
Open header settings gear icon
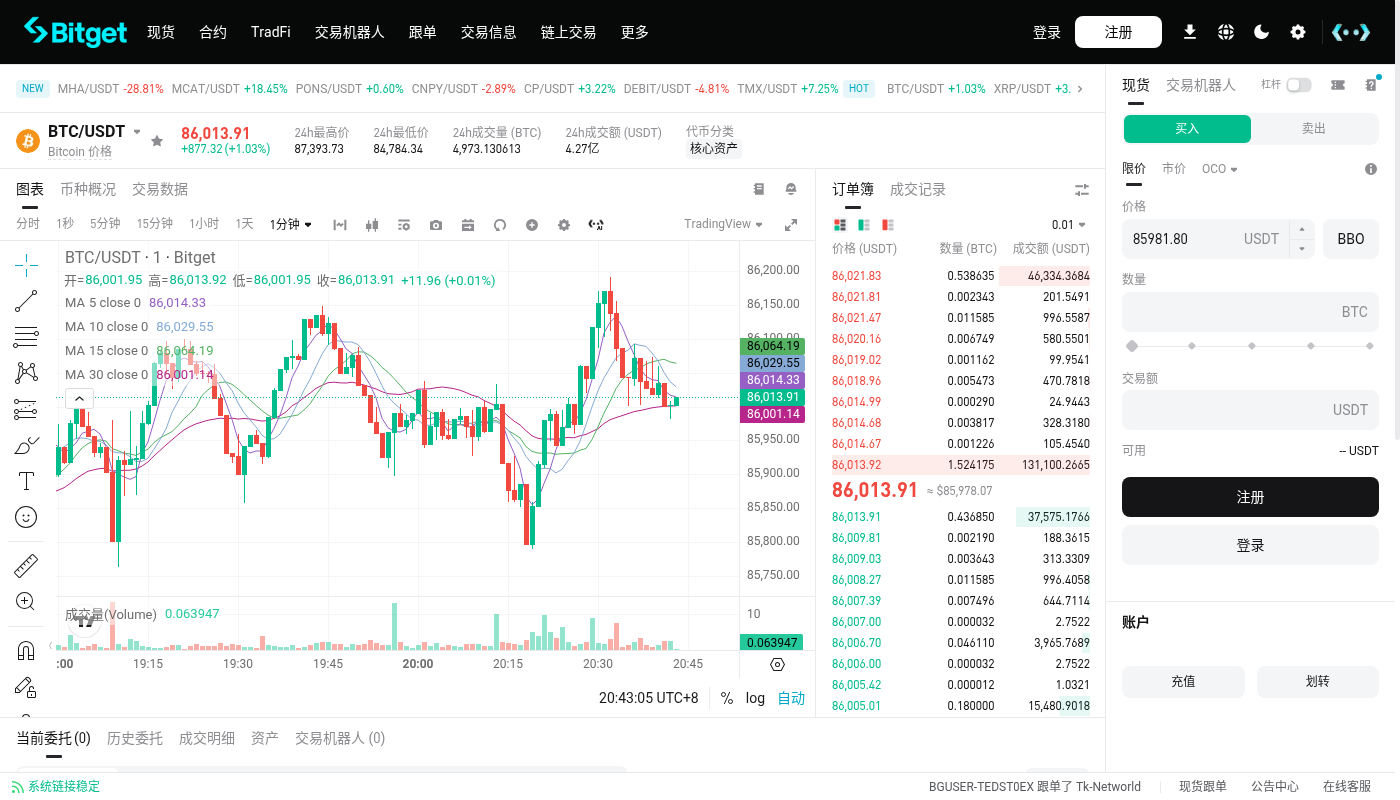[x=1298, y=32]
